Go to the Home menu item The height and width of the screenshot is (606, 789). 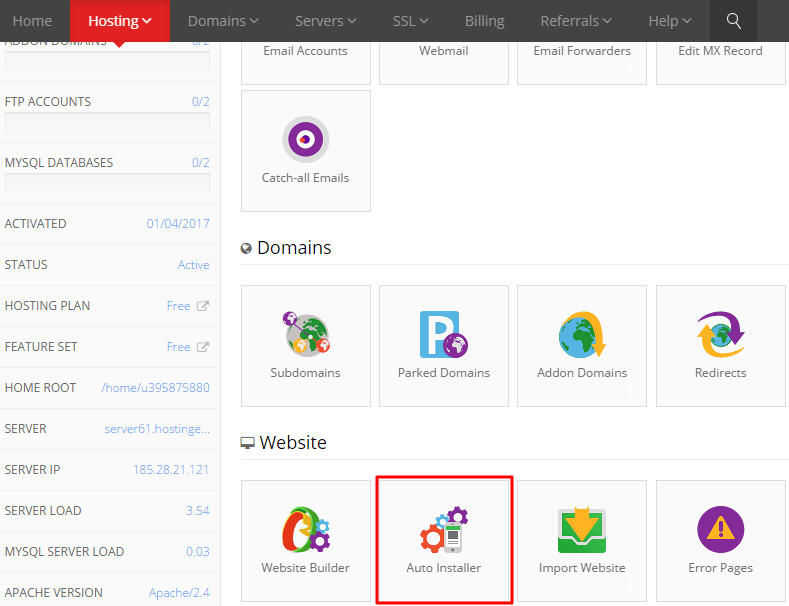(32, 21)
